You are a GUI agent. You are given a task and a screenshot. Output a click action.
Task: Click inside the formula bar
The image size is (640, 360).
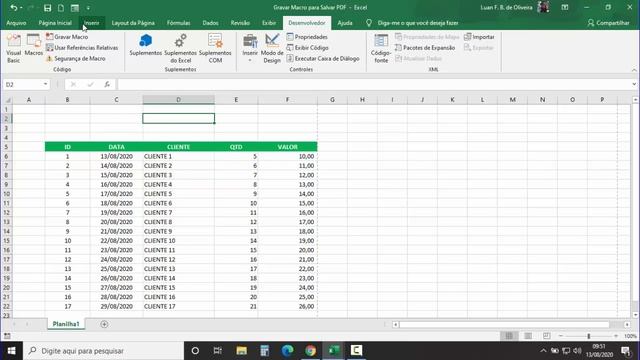tap(373, 84)
